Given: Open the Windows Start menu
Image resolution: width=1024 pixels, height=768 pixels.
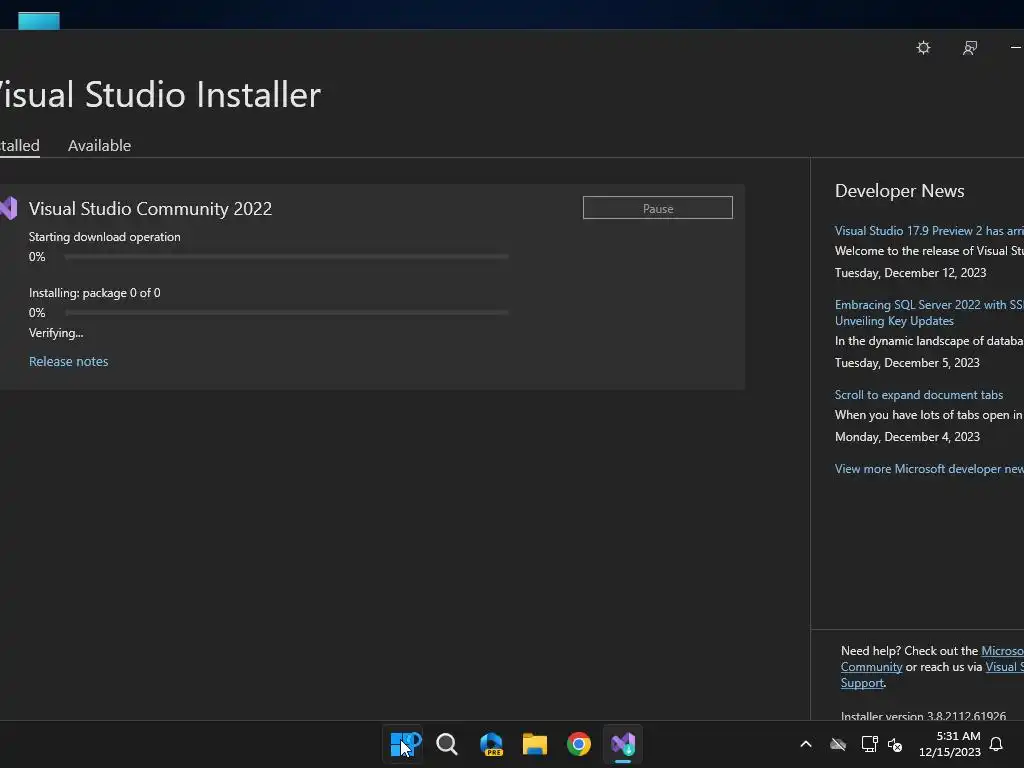Looking at the screenshot, I should [402, 744].
